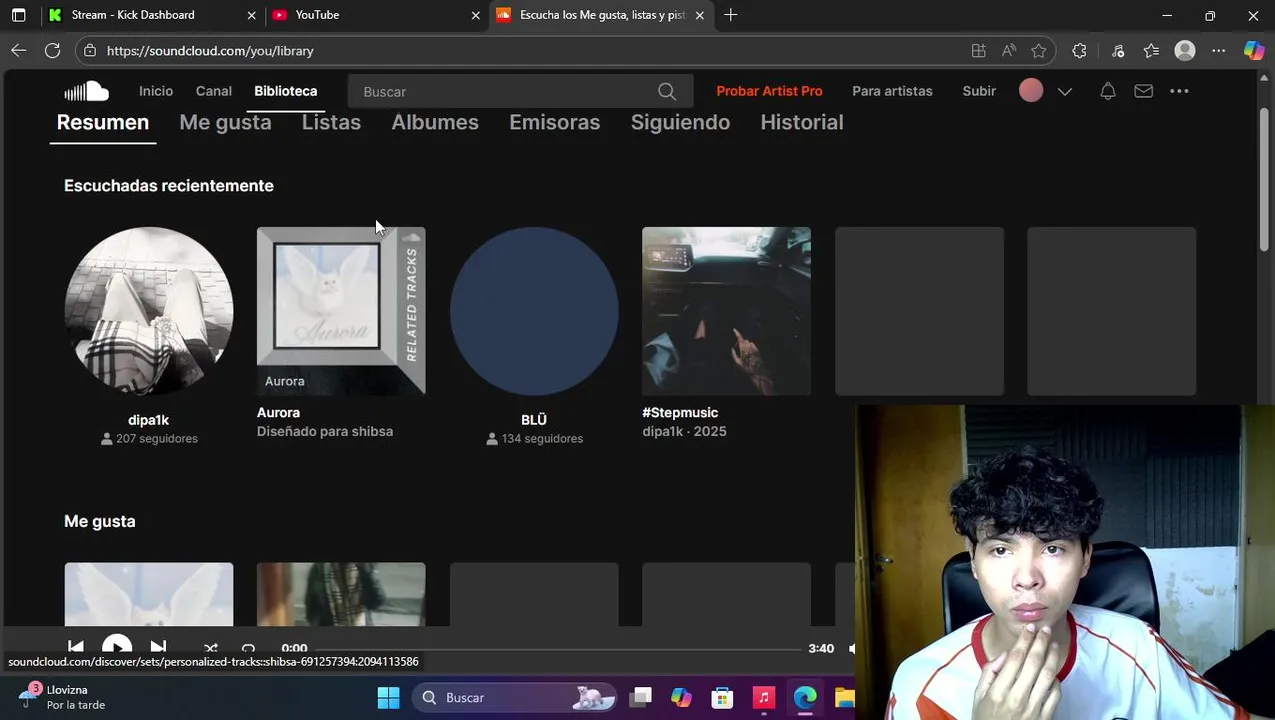Open the Siguiendo library tab
Screen dimensions: 1275x720
tap(680, 122)
